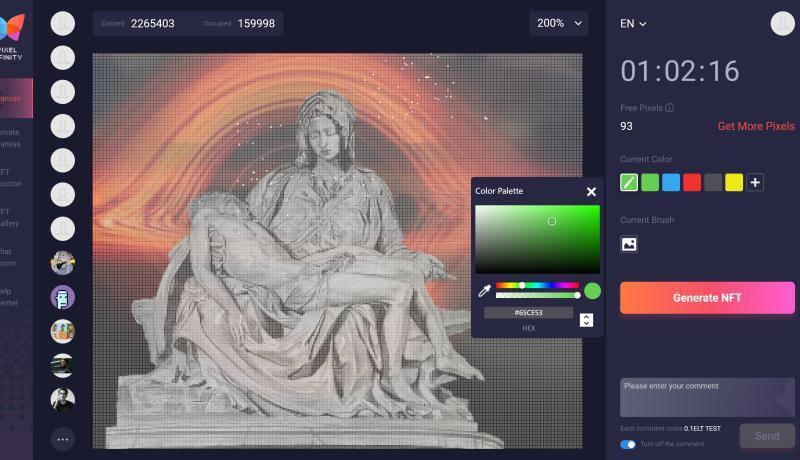Switch color format with the stepper arrows
Image resolution: width=800 pixels, height=460 pixels.
[586, 320]
